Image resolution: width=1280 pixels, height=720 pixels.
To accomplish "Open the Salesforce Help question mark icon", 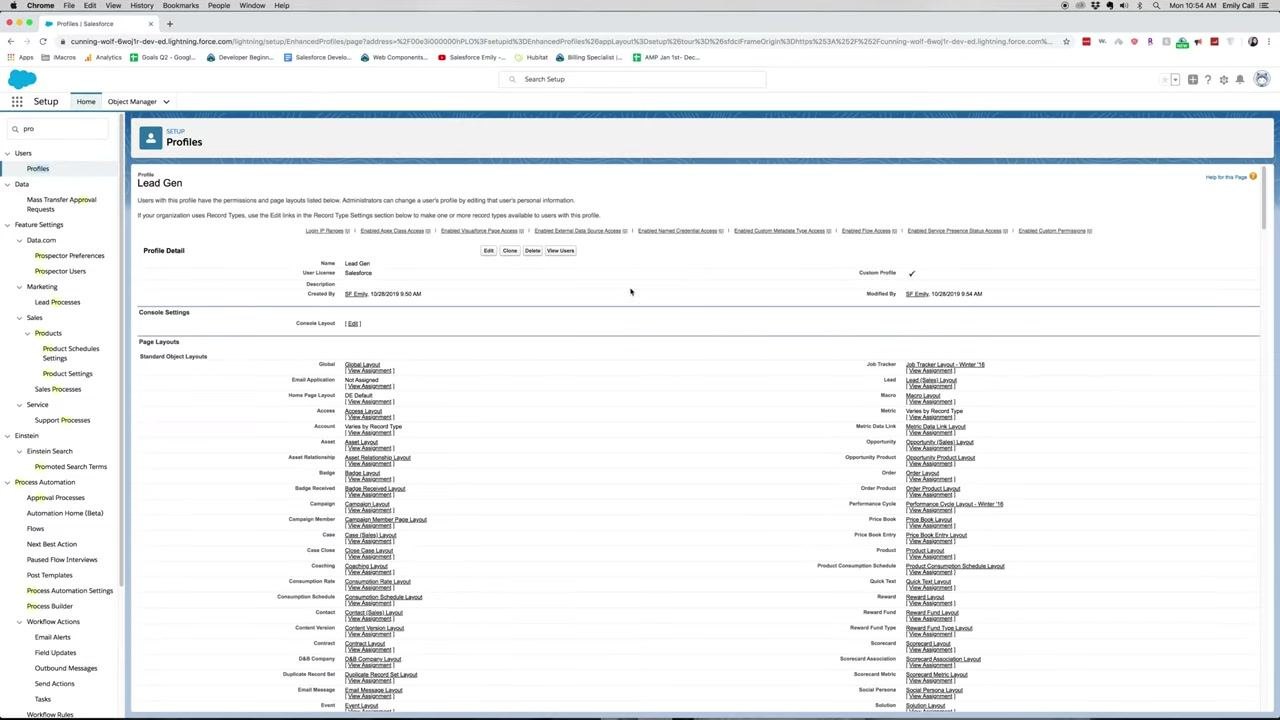I will 1208,79.
